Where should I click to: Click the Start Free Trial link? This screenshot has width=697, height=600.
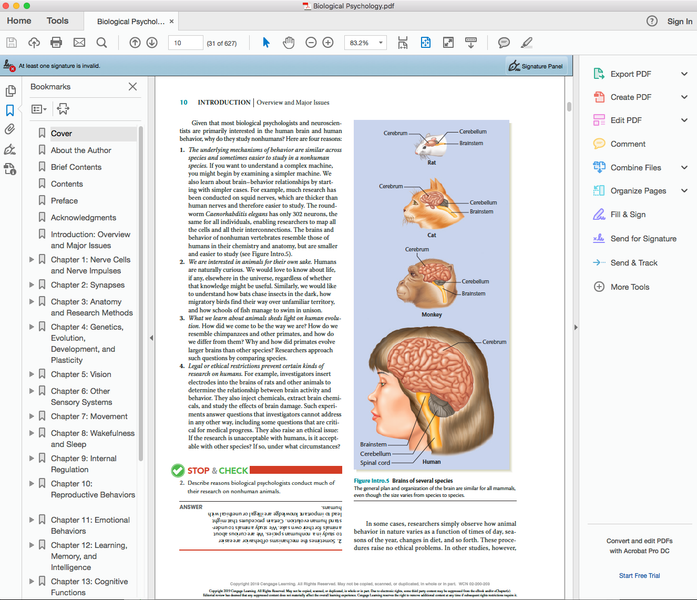click(x=639, y=576)
